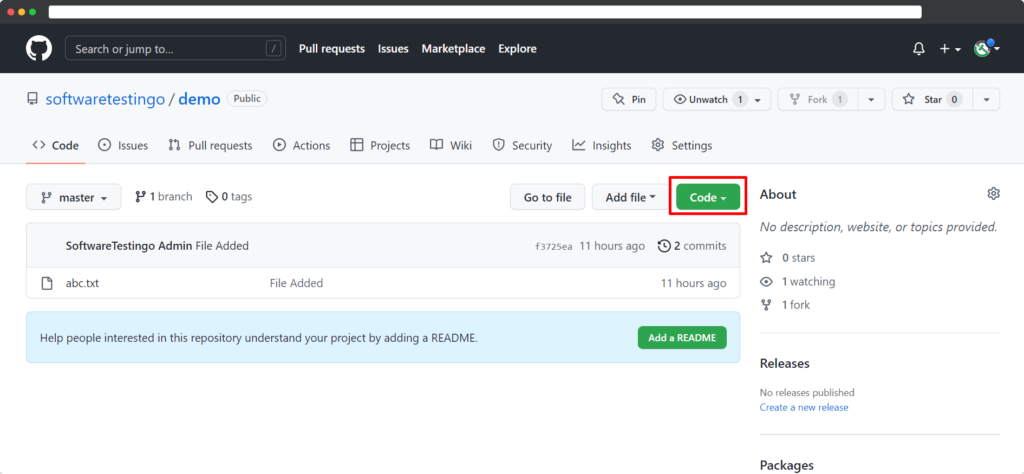View 0 tags link
The width and height of the screenshot is (1024, 474).
(229, 197)
